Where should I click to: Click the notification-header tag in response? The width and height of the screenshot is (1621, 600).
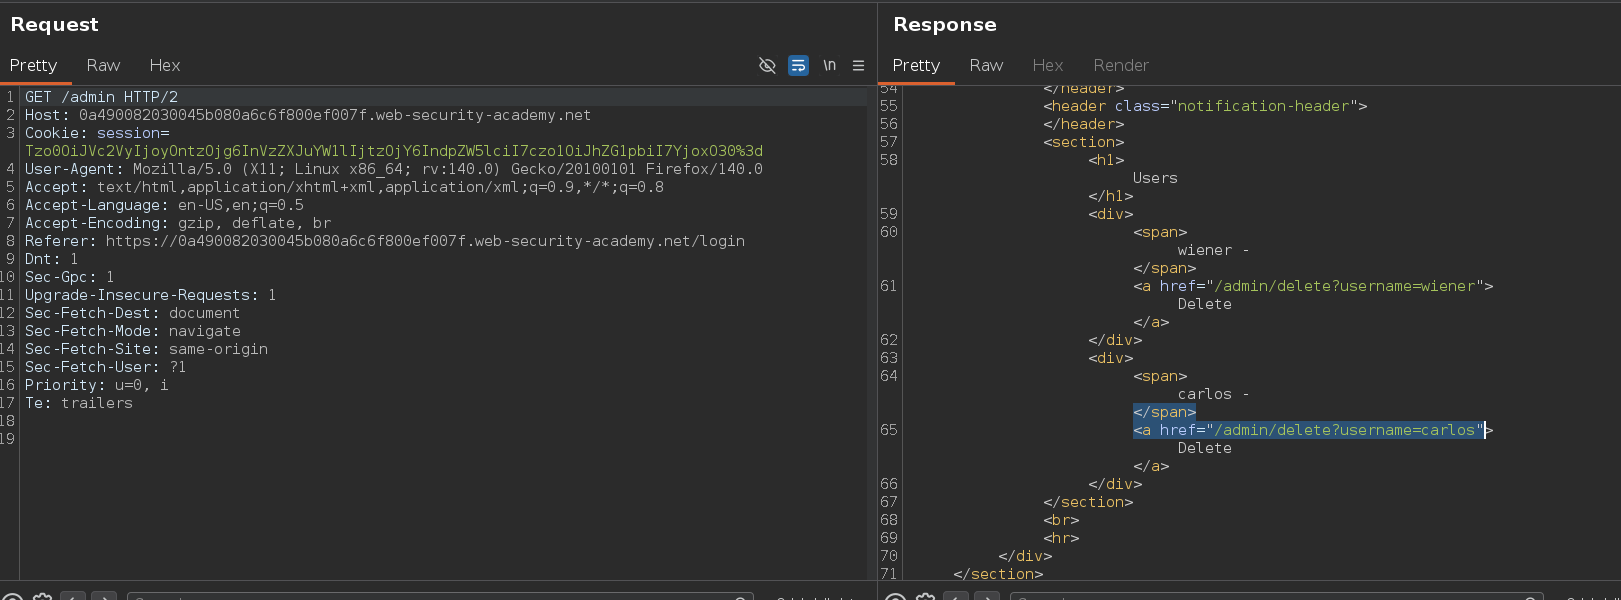coord(1205,106)
